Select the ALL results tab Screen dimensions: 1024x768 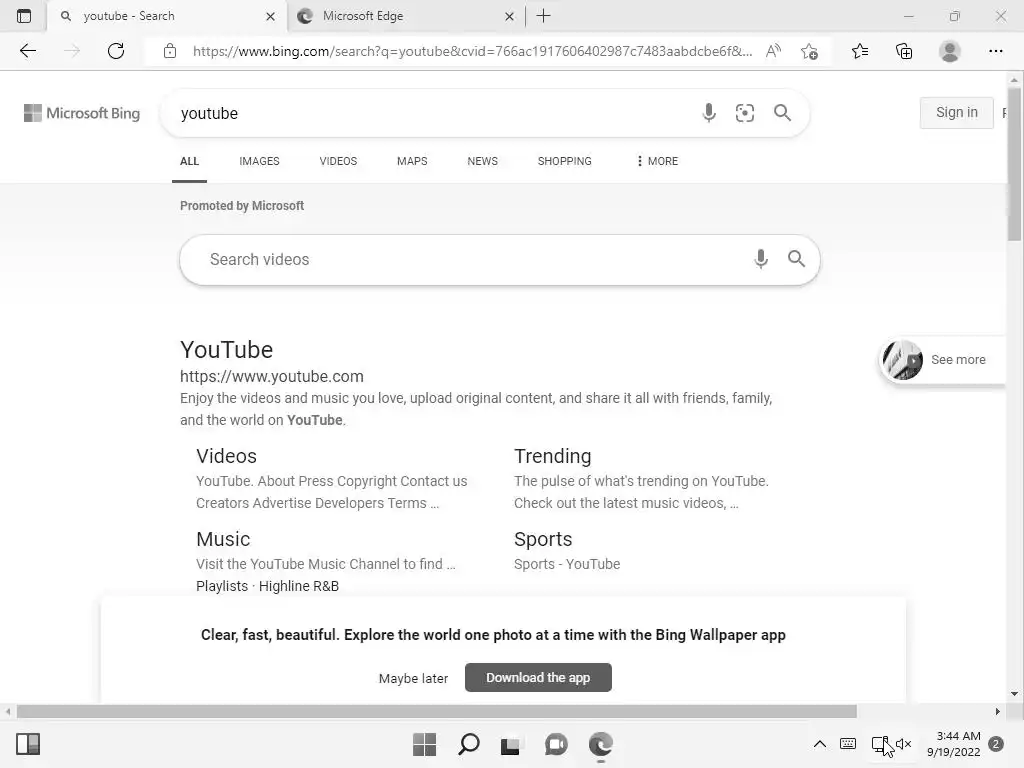tap(189, 161)
